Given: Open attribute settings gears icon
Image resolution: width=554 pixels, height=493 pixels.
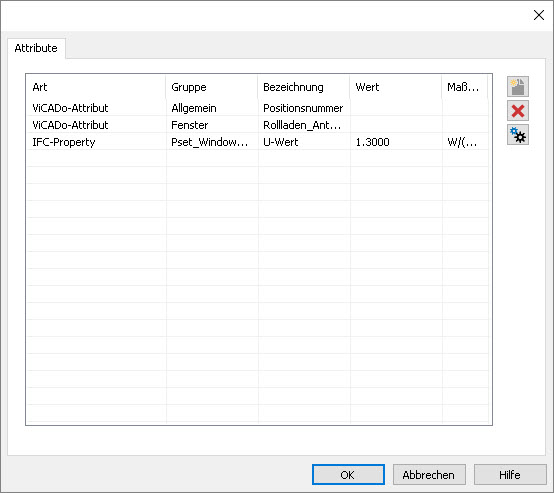Looking at the screenshot, I should click(x=518, y=135).
